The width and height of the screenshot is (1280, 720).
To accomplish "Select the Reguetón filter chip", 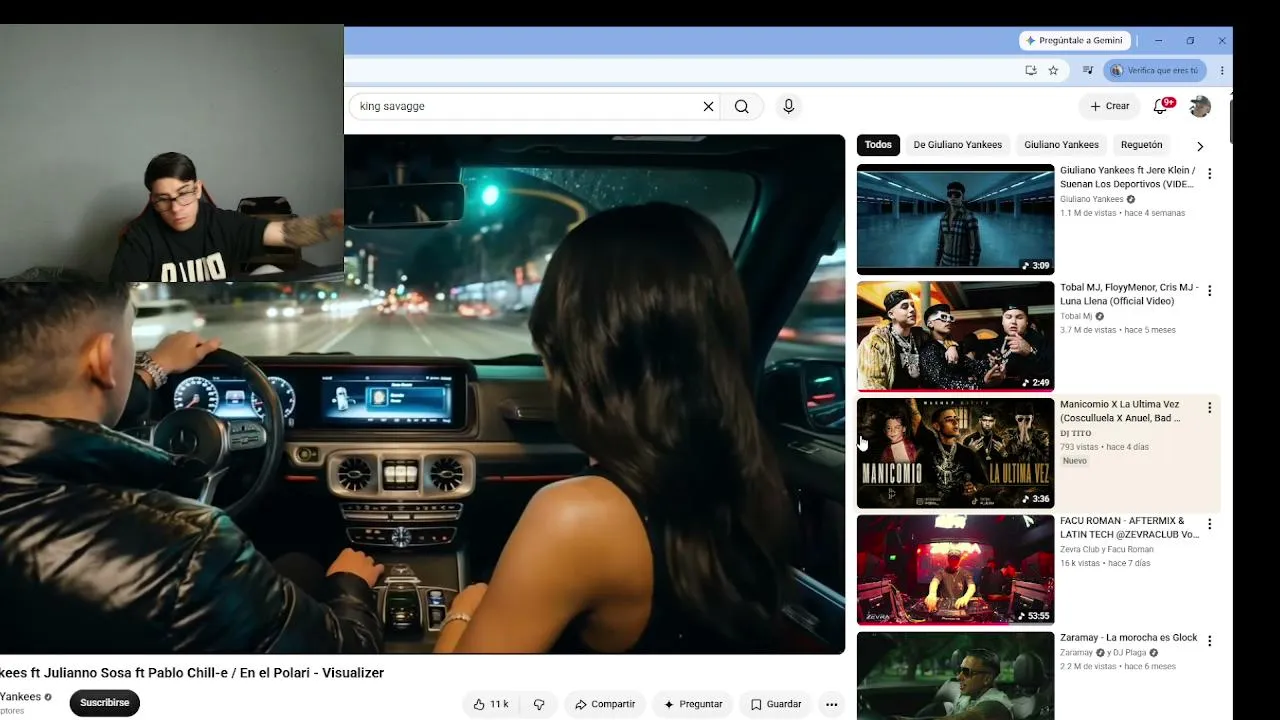I will pyautogui.click(x=1142, y=145).
